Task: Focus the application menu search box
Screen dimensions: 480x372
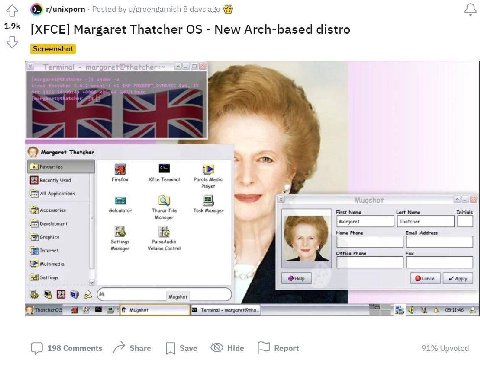Action: tap(164, 294)
